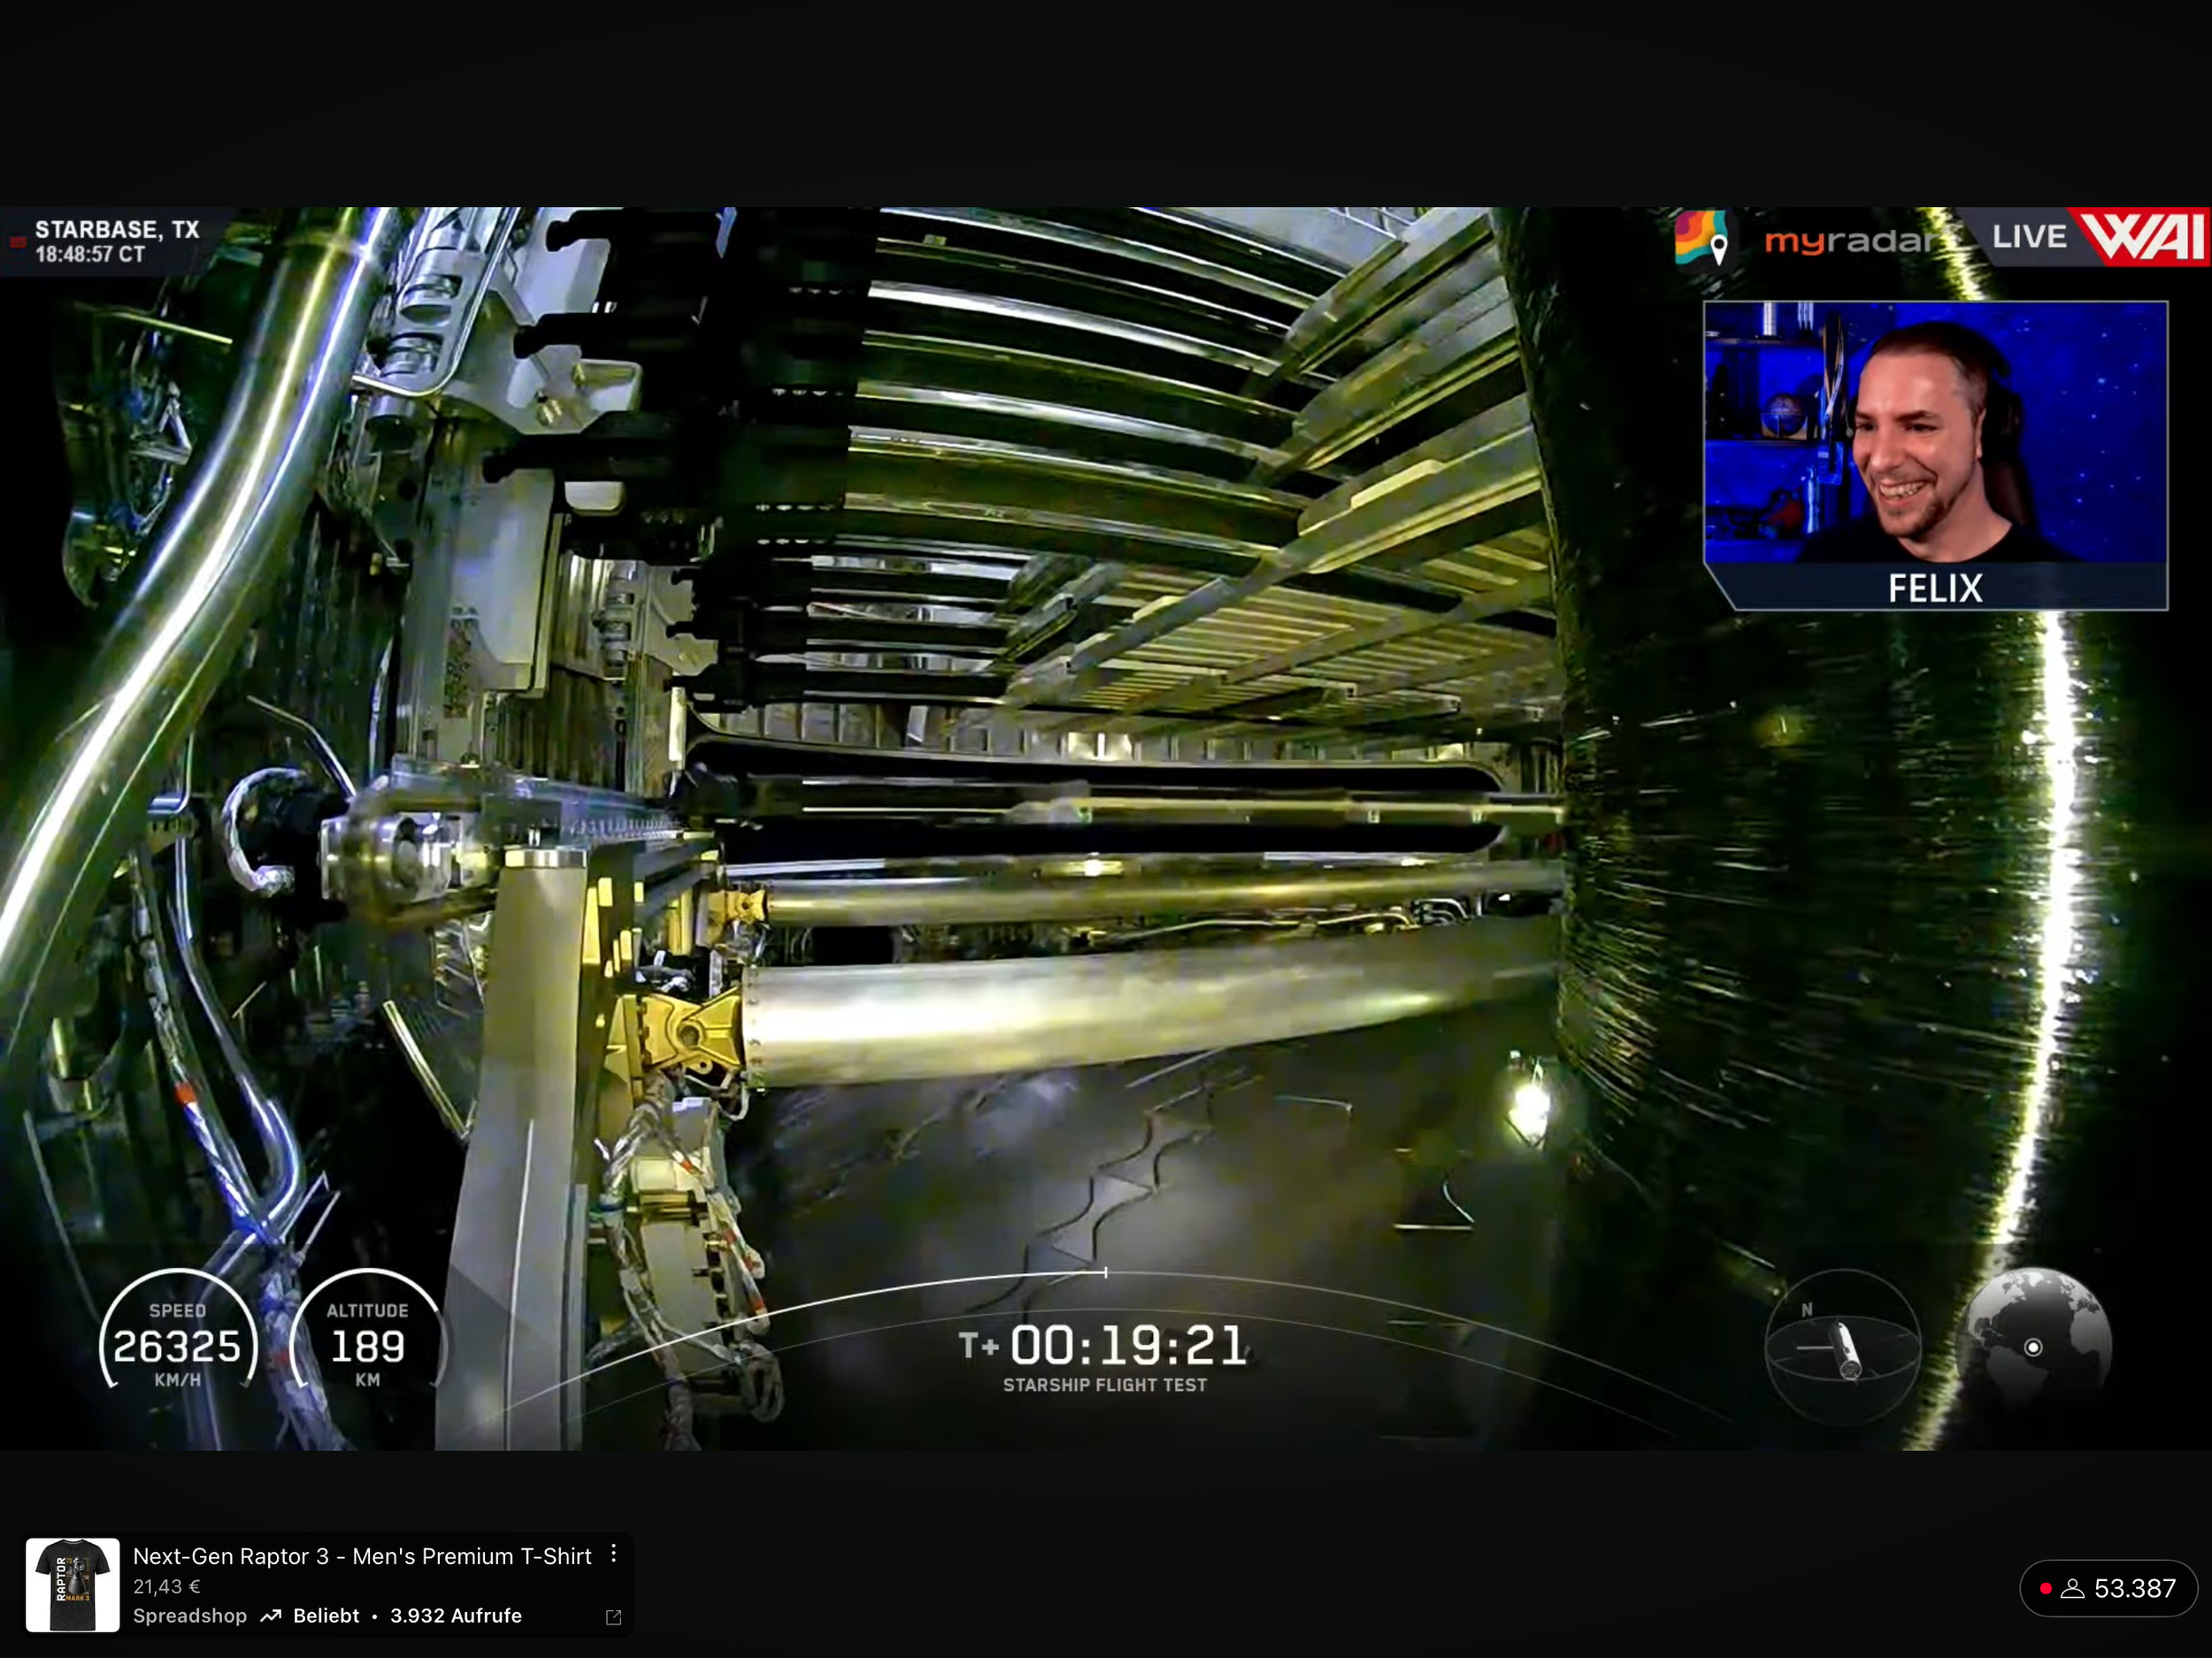
Task: Click the globe position tracker icon
Action: pos(2032,1346)
